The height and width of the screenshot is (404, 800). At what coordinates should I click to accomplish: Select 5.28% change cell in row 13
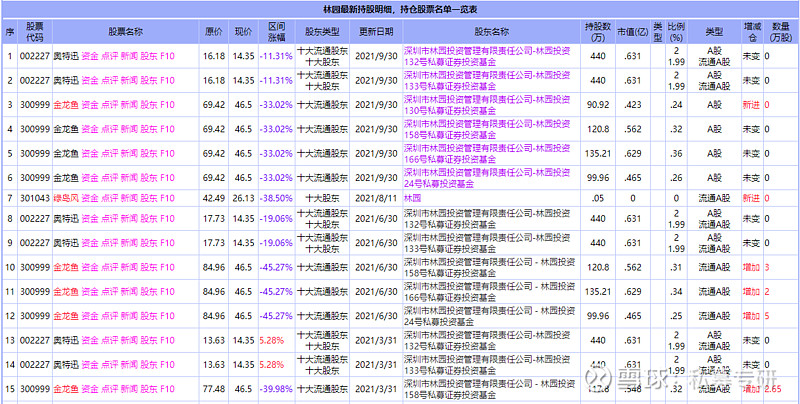[x=271, y=340]
